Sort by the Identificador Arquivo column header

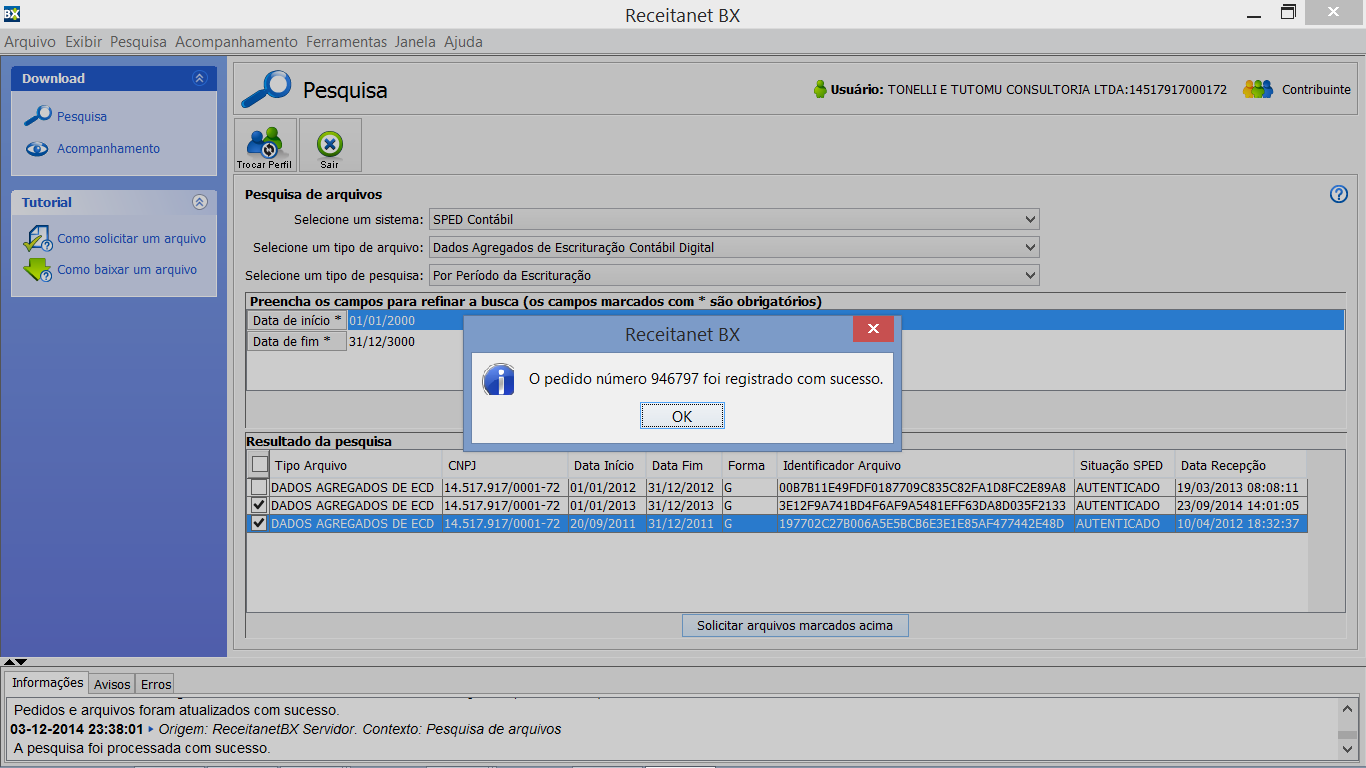point(926,465)
